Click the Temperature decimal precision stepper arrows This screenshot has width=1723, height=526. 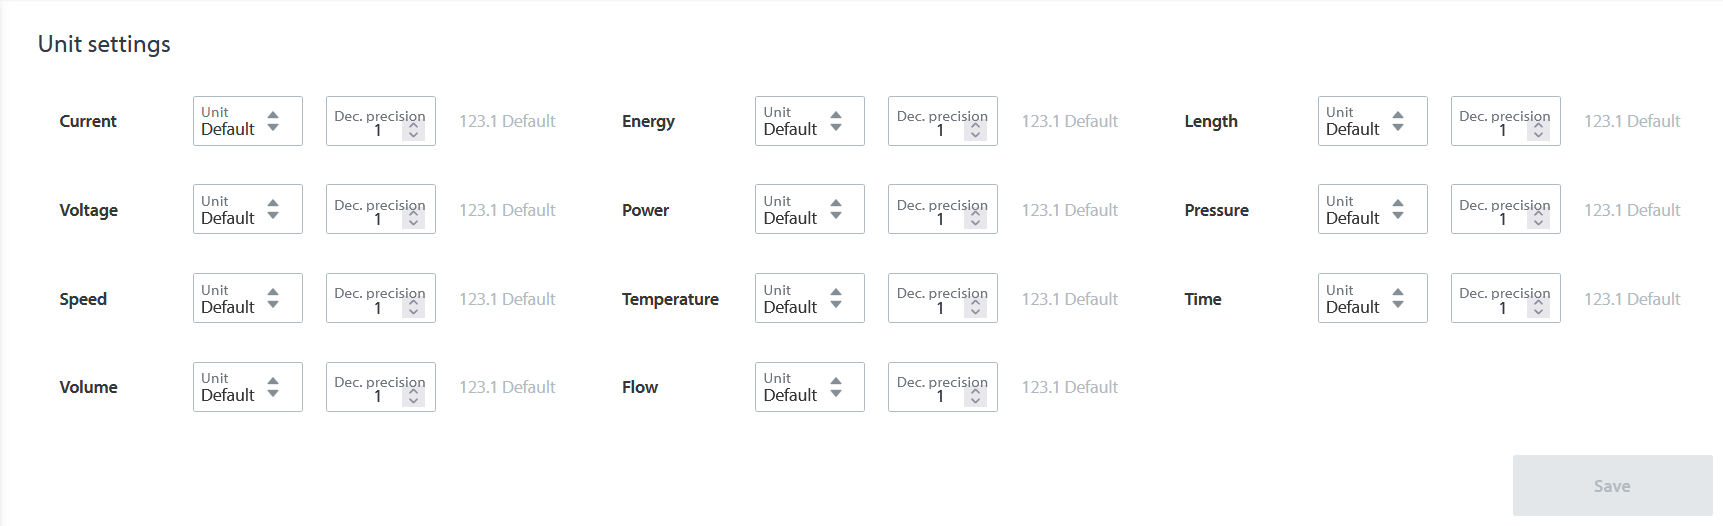(976, 308)
